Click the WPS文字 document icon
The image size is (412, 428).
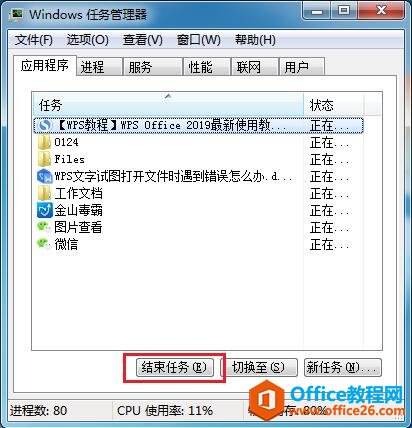(x=45, y=176)
